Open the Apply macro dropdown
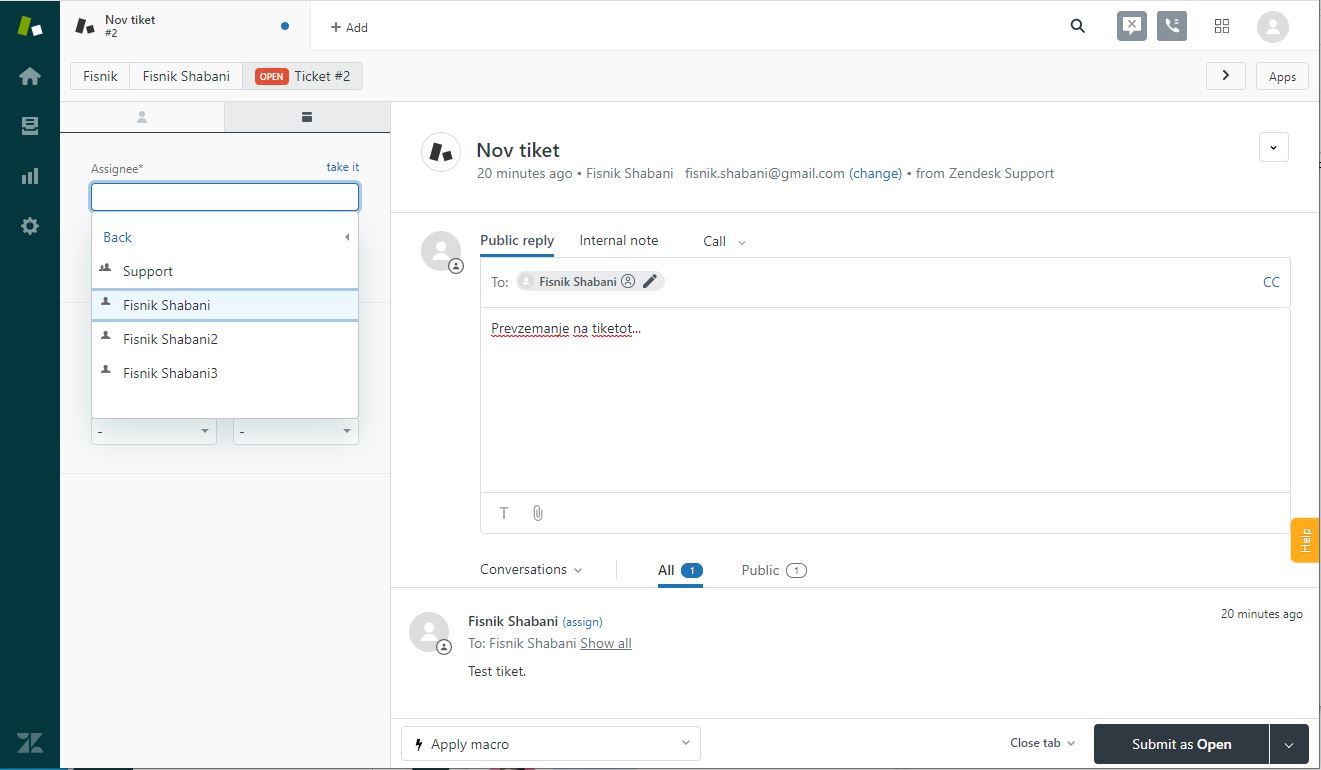 [550, 744]
